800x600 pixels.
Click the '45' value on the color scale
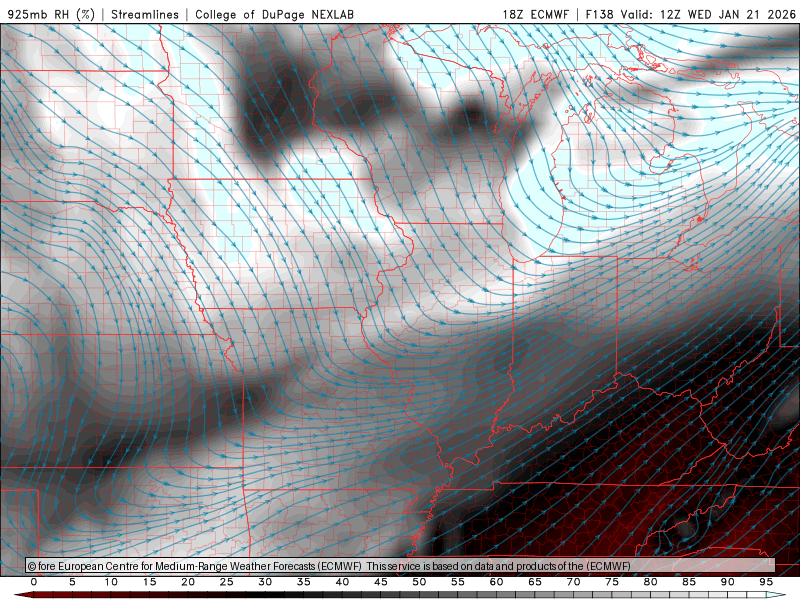click(381, 582)
